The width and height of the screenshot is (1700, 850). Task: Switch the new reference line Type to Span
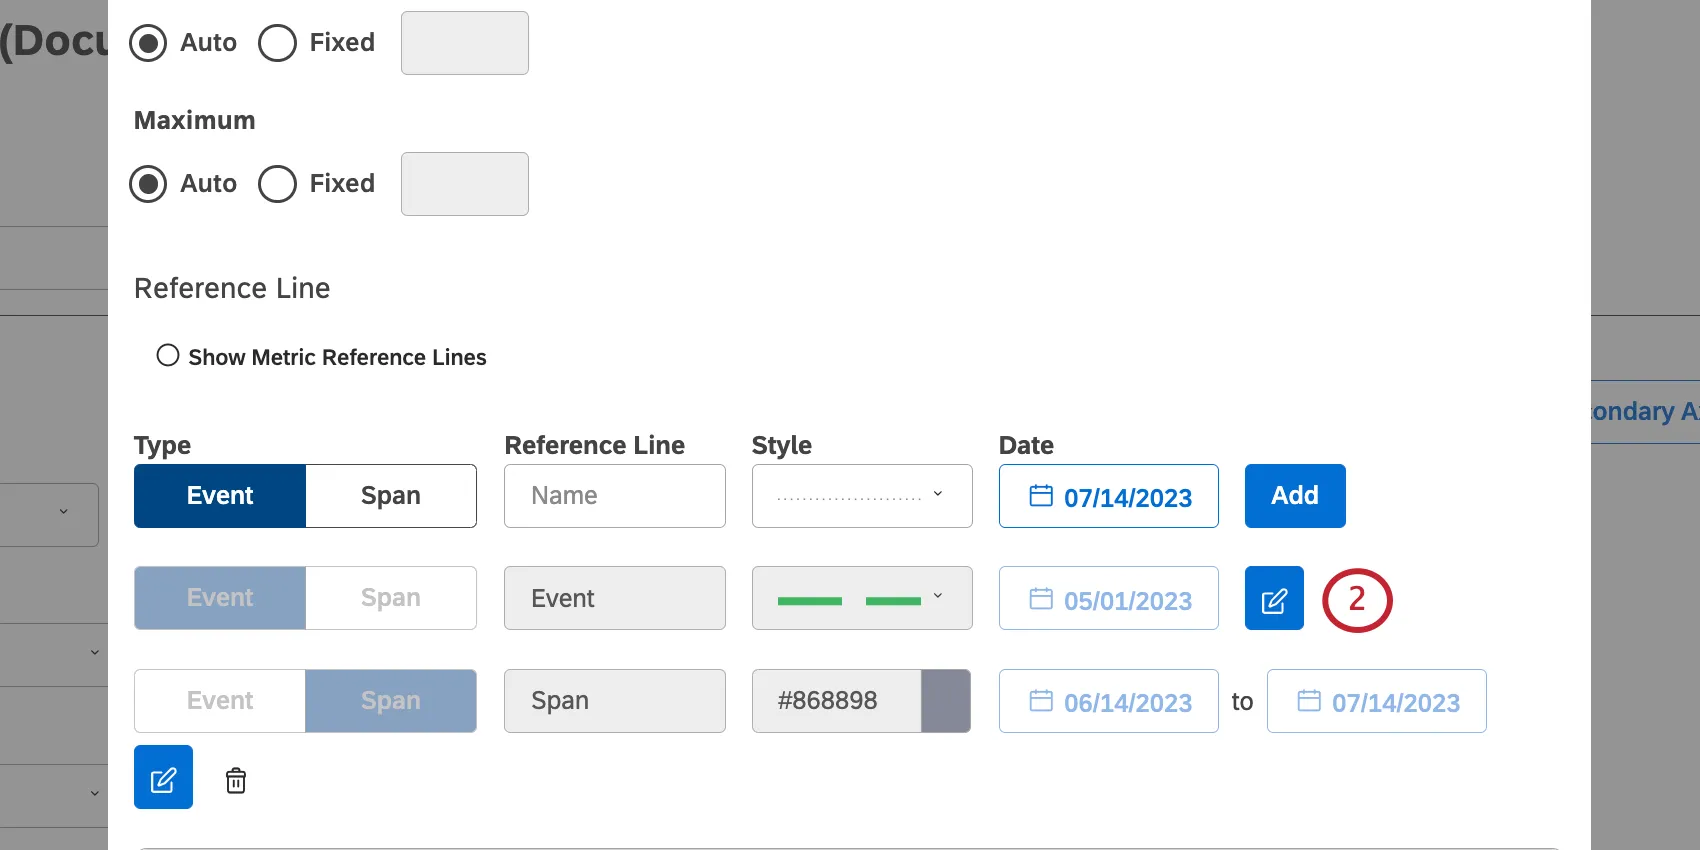[x=390, y=496]
